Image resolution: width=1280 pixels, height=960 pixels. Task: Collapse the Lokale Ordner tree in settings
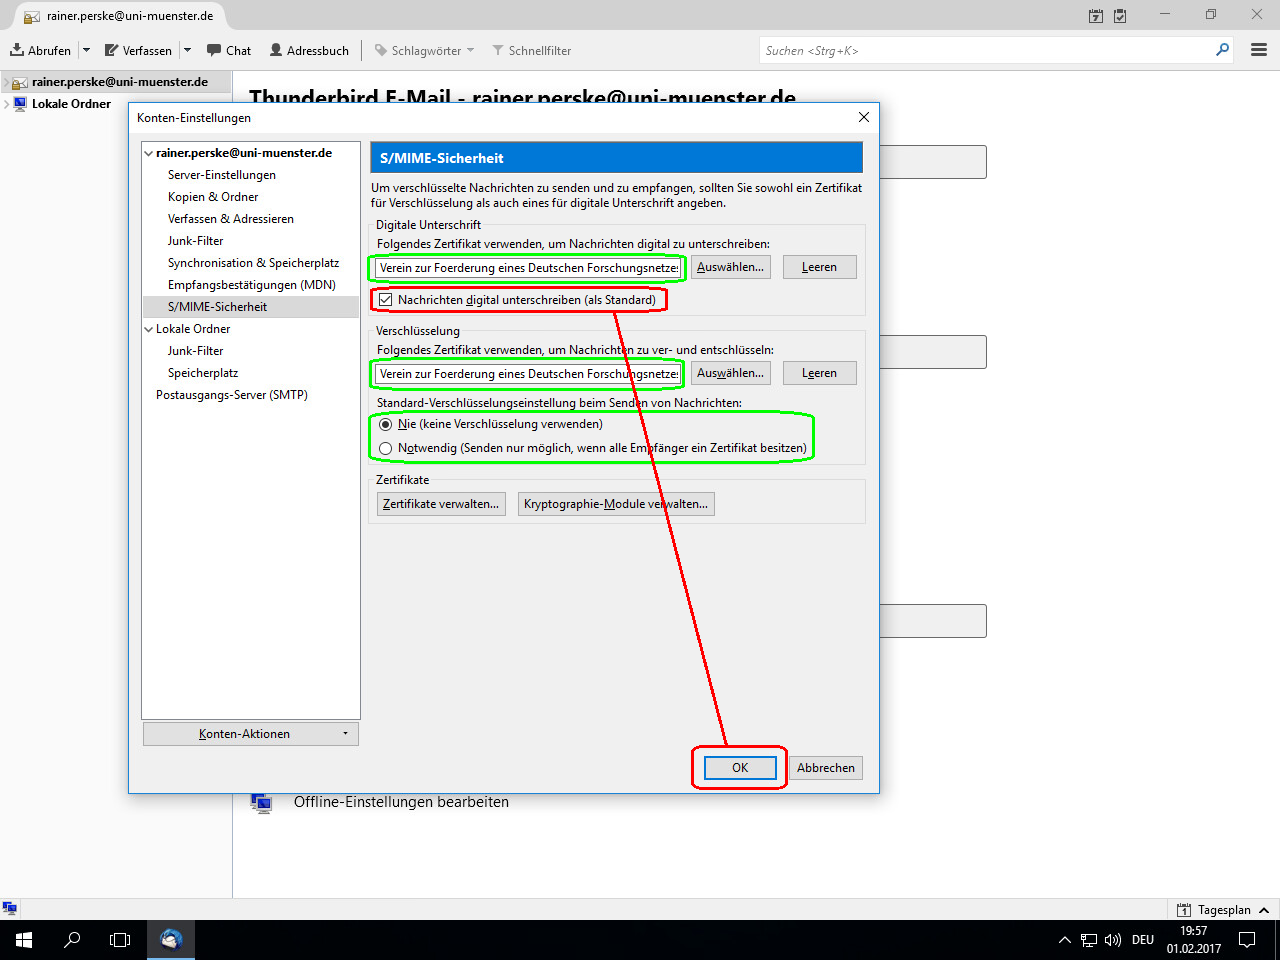point(149,329)
